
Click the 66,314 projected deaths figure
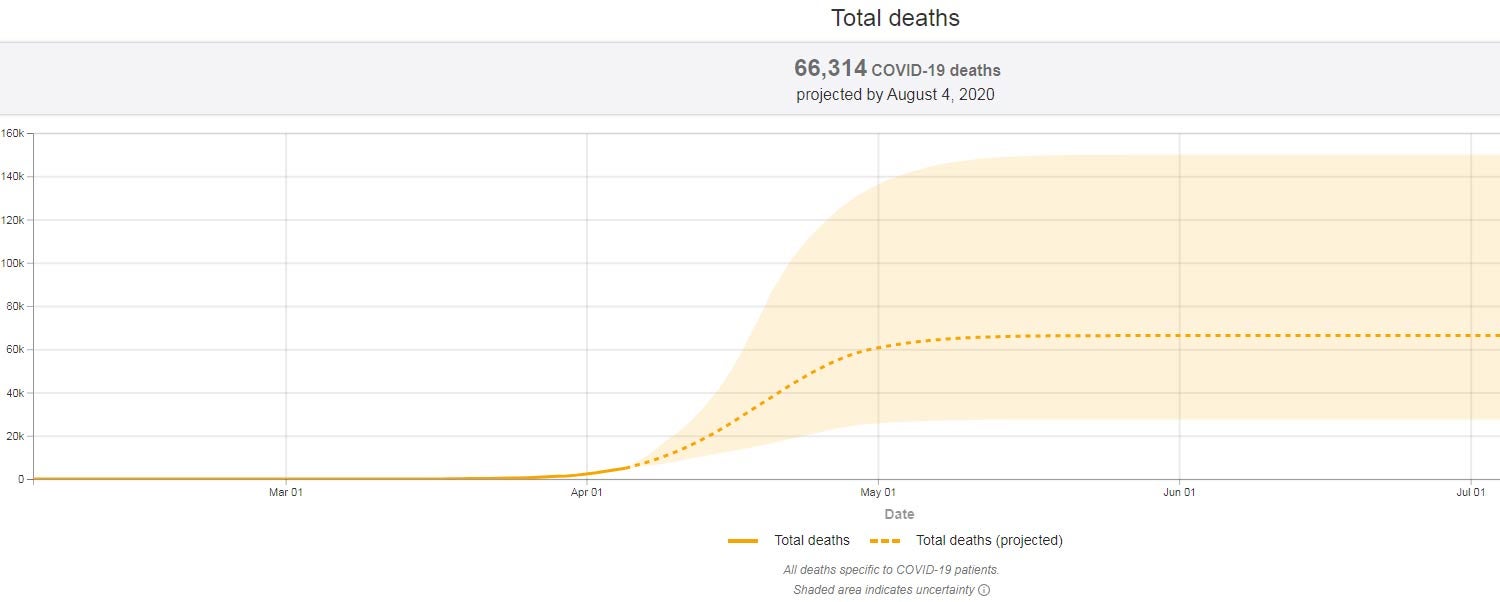coord(830,68)
